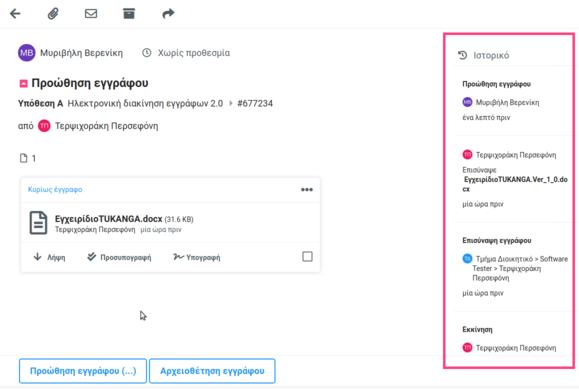The image size is (579, 389).
Task: Click the Εκκίνηση history entry title
Action: coord(477,330)
